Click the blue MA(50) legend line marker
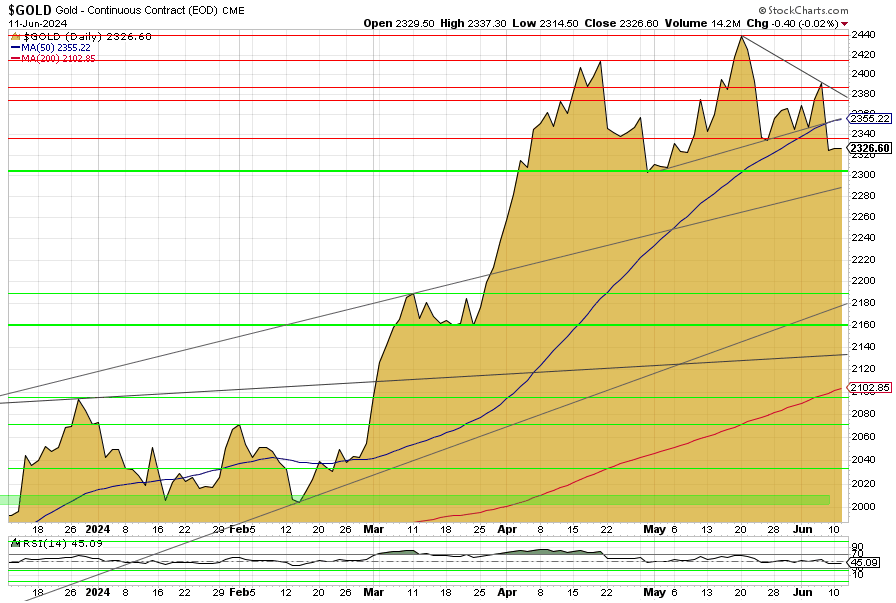 click(x=14, y=47)
